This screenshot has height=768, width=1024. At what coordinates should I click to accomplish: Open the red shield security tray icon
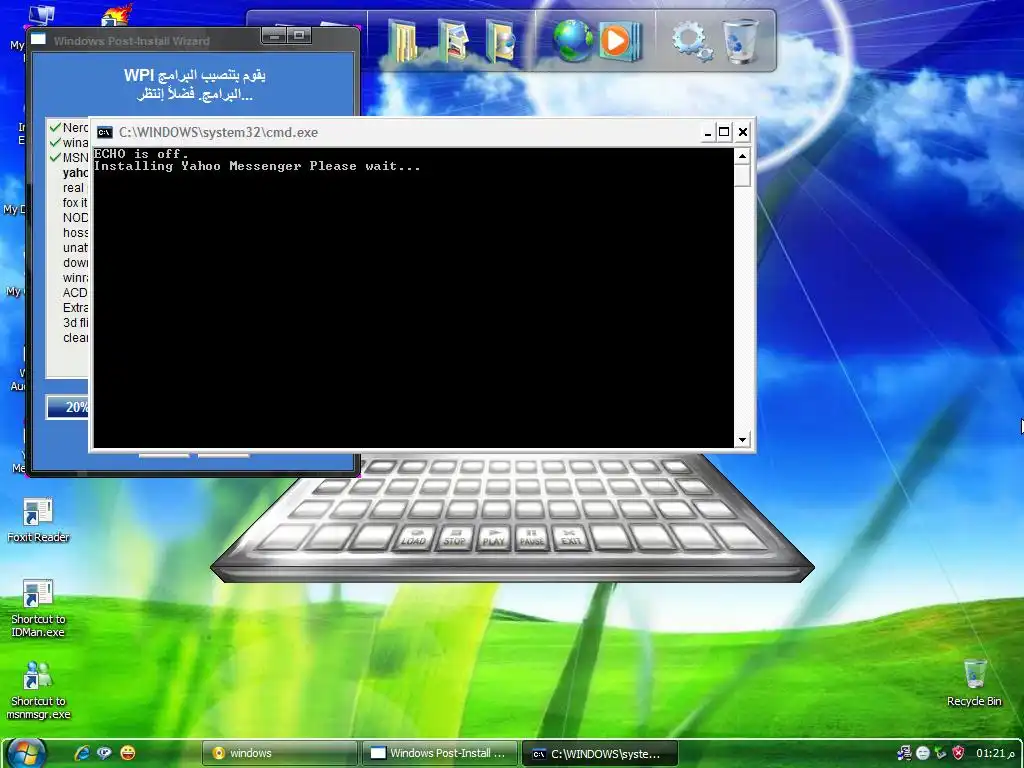959,753
